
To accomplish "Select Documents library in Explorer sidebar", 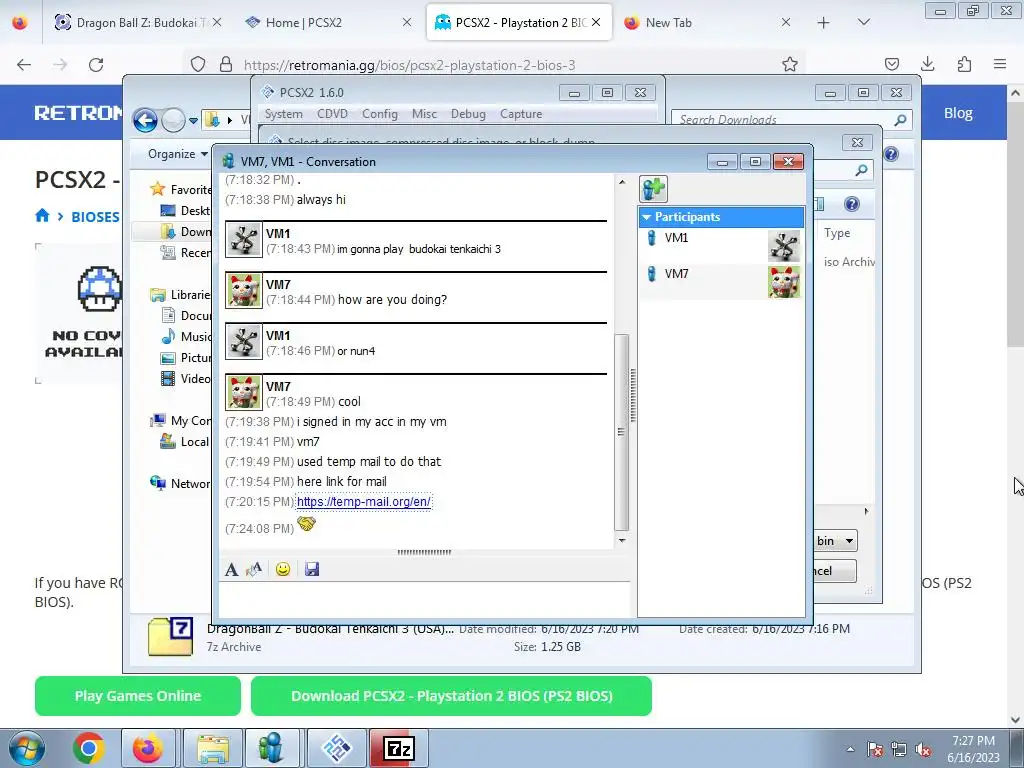I will (x=187, y=315).
